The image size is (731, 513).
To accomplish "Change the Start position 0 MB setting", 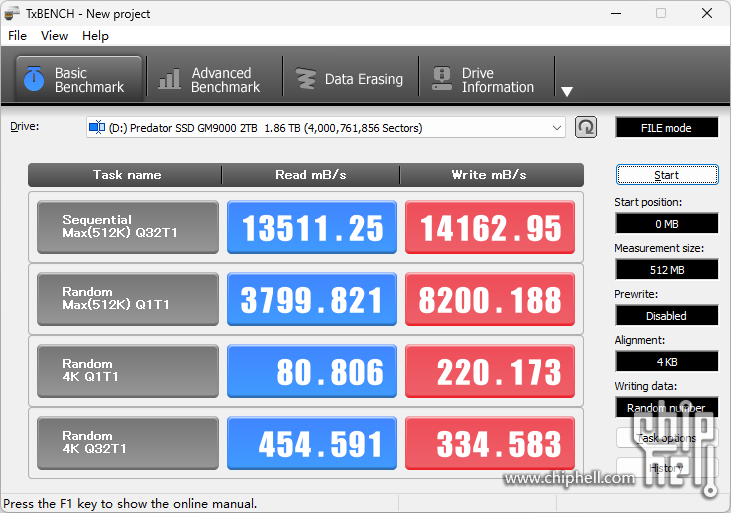I will [667, 224].
